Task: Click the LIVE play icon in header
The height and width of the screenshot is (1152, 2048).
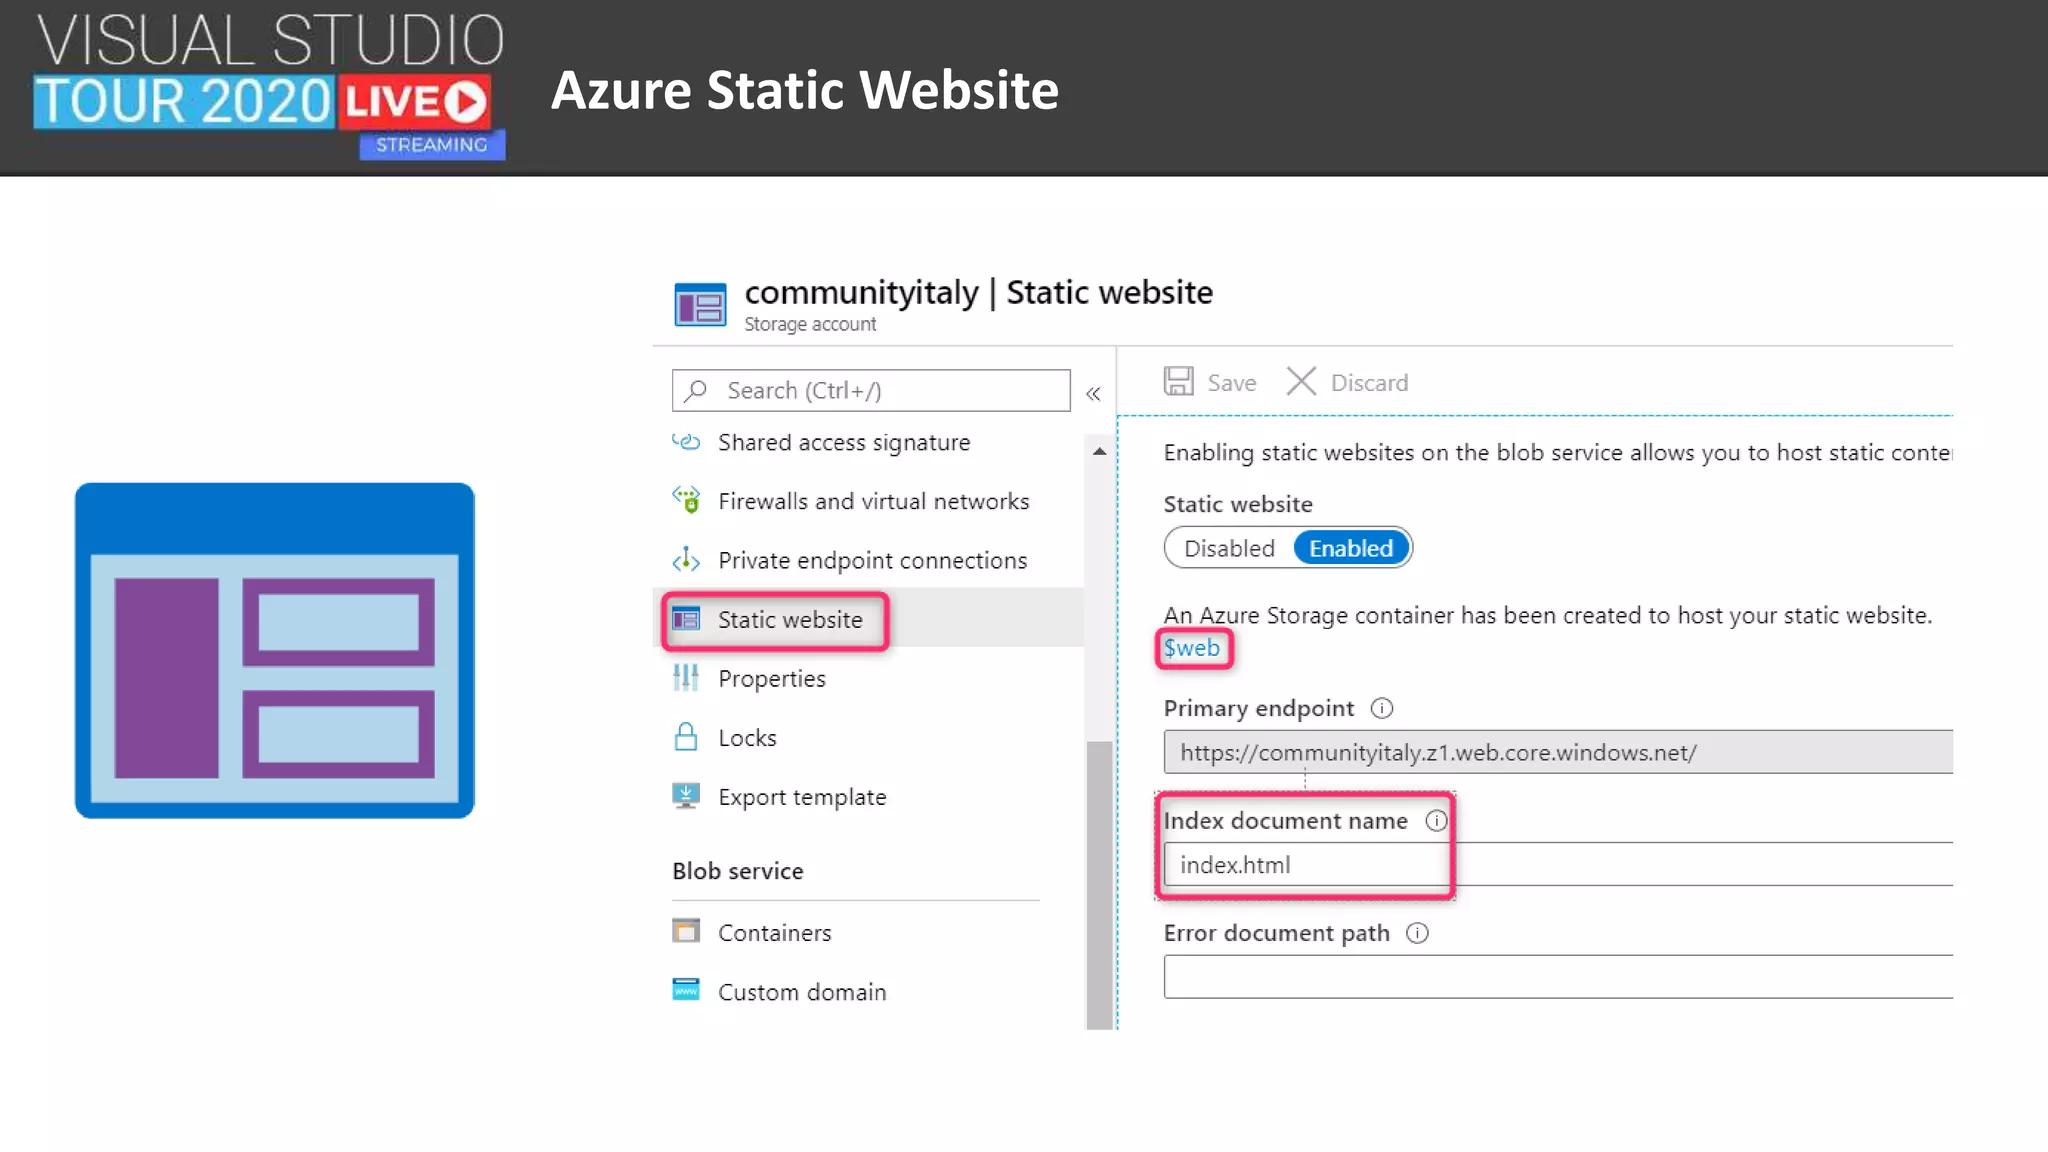Action: click(465, 102)
